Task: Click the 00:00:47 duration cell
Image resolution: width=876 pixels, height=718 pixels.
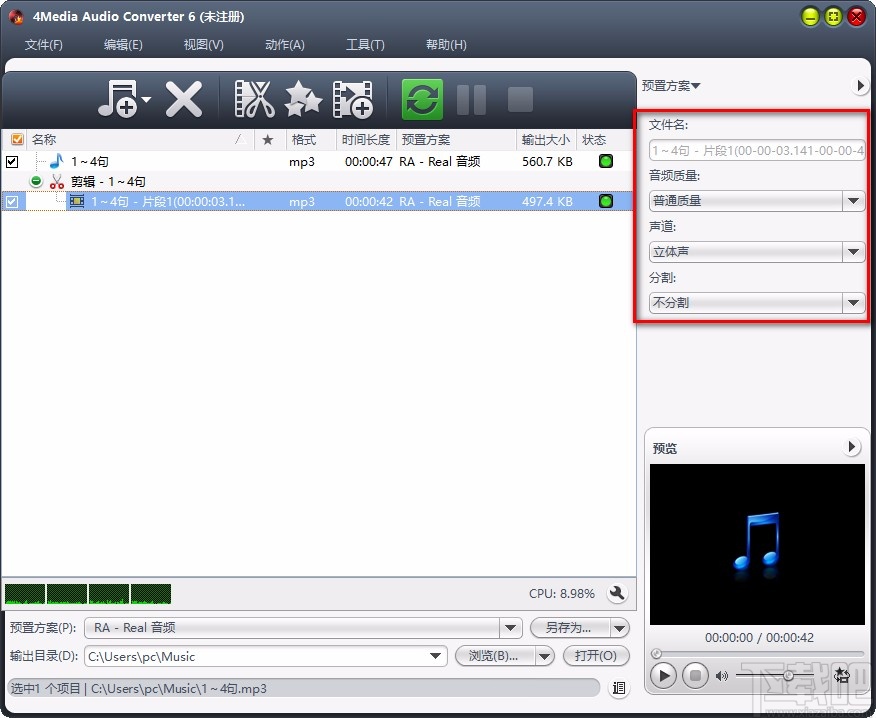Action: pos(368,162)
